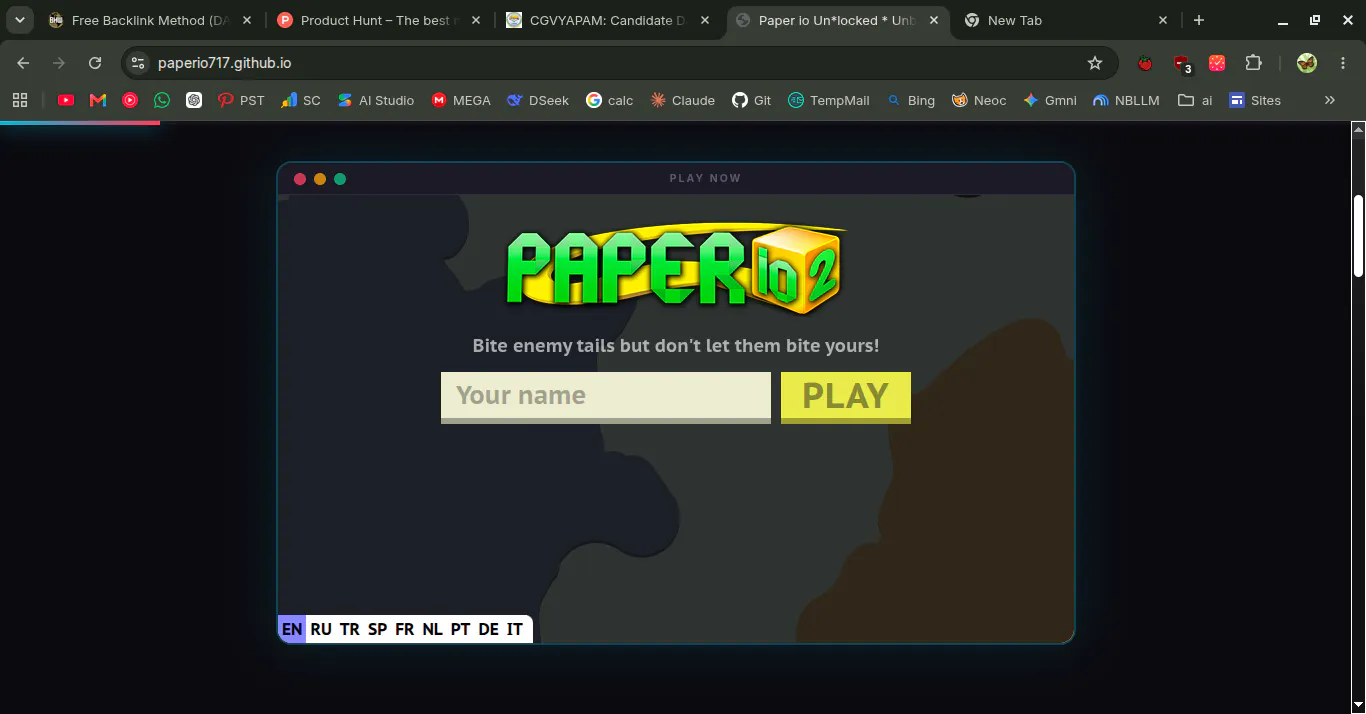Open the Extensions puzzle menu

[1253, 63]
